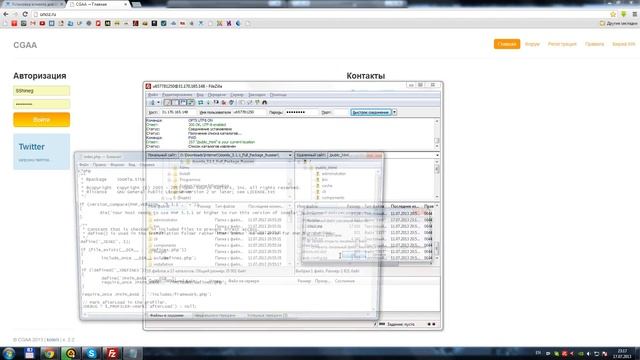640x360 pixels.
Task: Expand the local site path dropdown
Action: pos(290,155)
